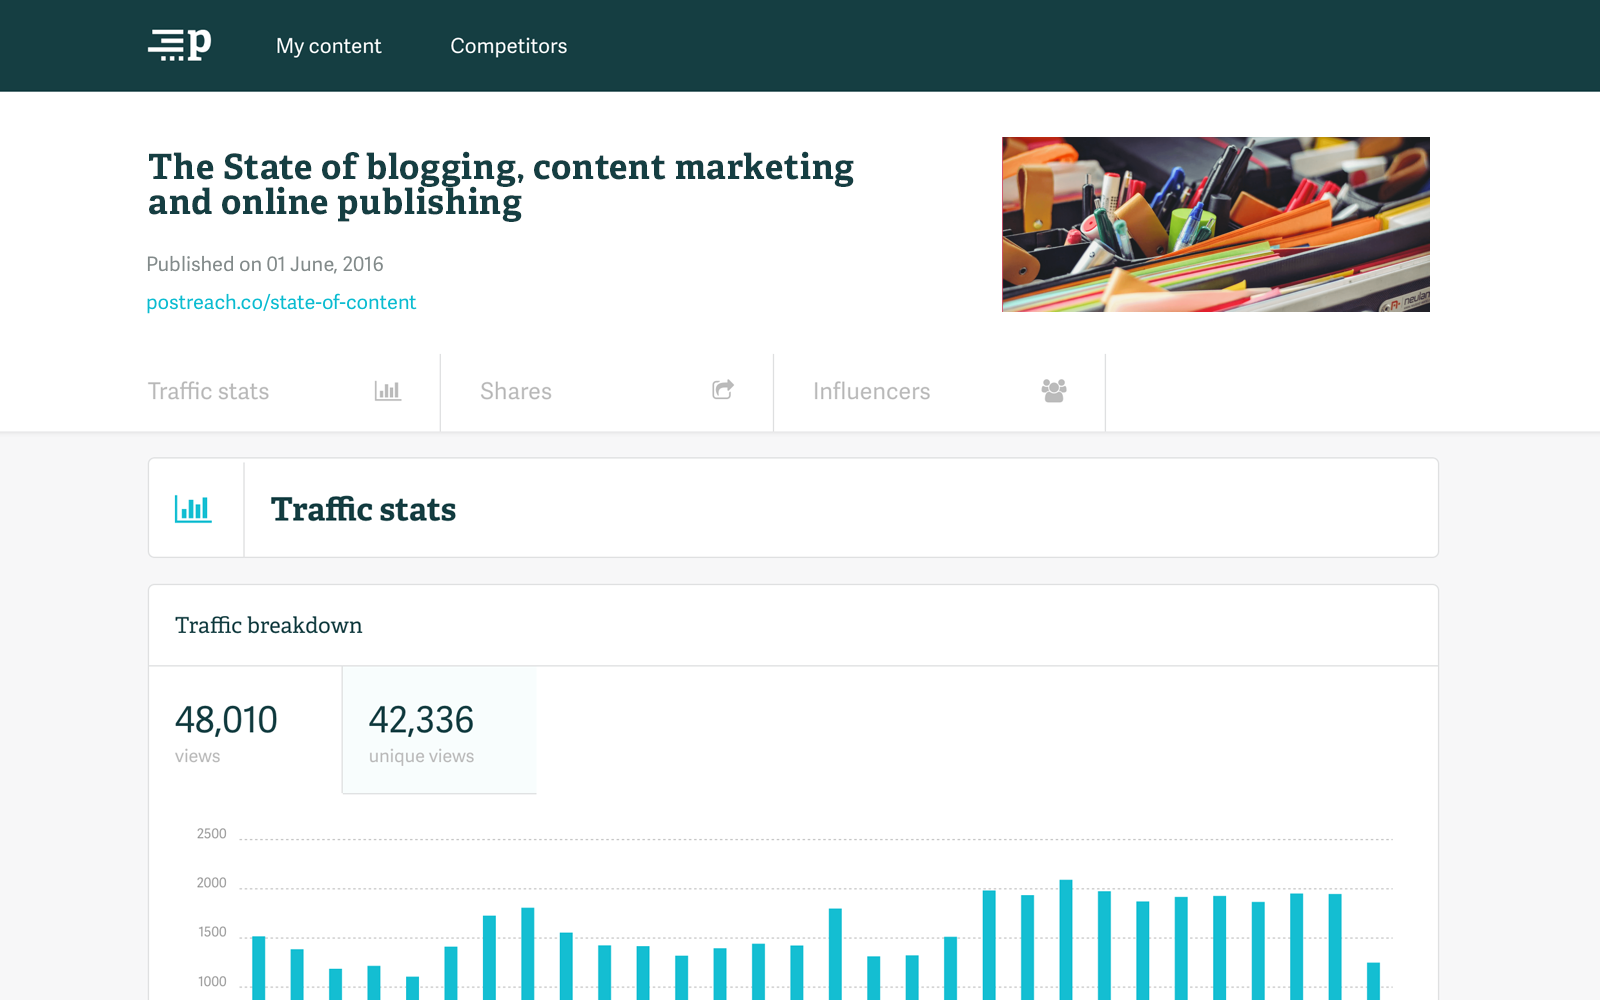Click the last bar in the traffic chart
This screenshot has width=1600, height=1000.
coord(1373,980)
